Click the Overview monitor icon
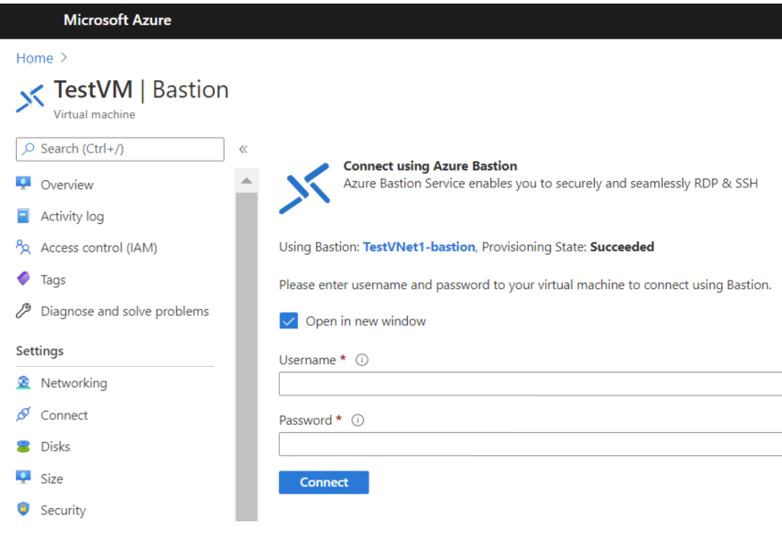The image size is (782, 549). click(24, 184)
